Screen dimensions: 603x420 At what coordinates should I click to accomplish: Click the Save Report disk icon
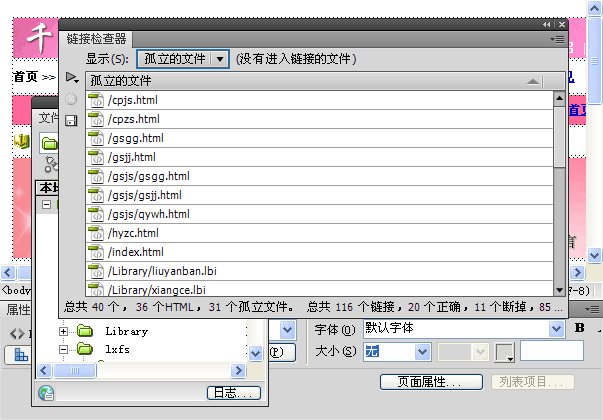point(71,121)
